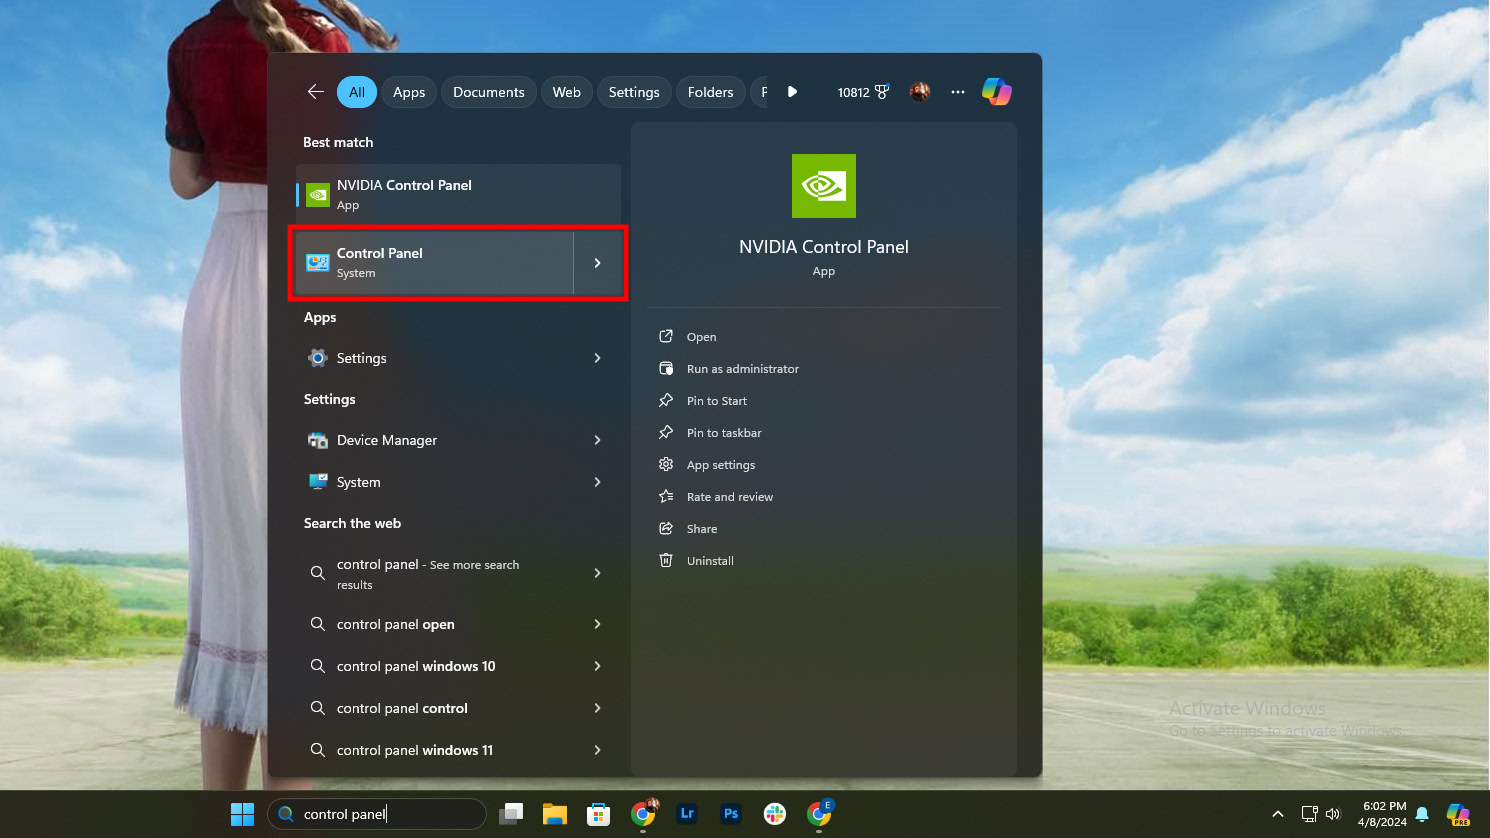This screenshot has height=838, width=1490.
Task: Click the Microsoft Rewards points medal icon
Action: click(882, 92)
